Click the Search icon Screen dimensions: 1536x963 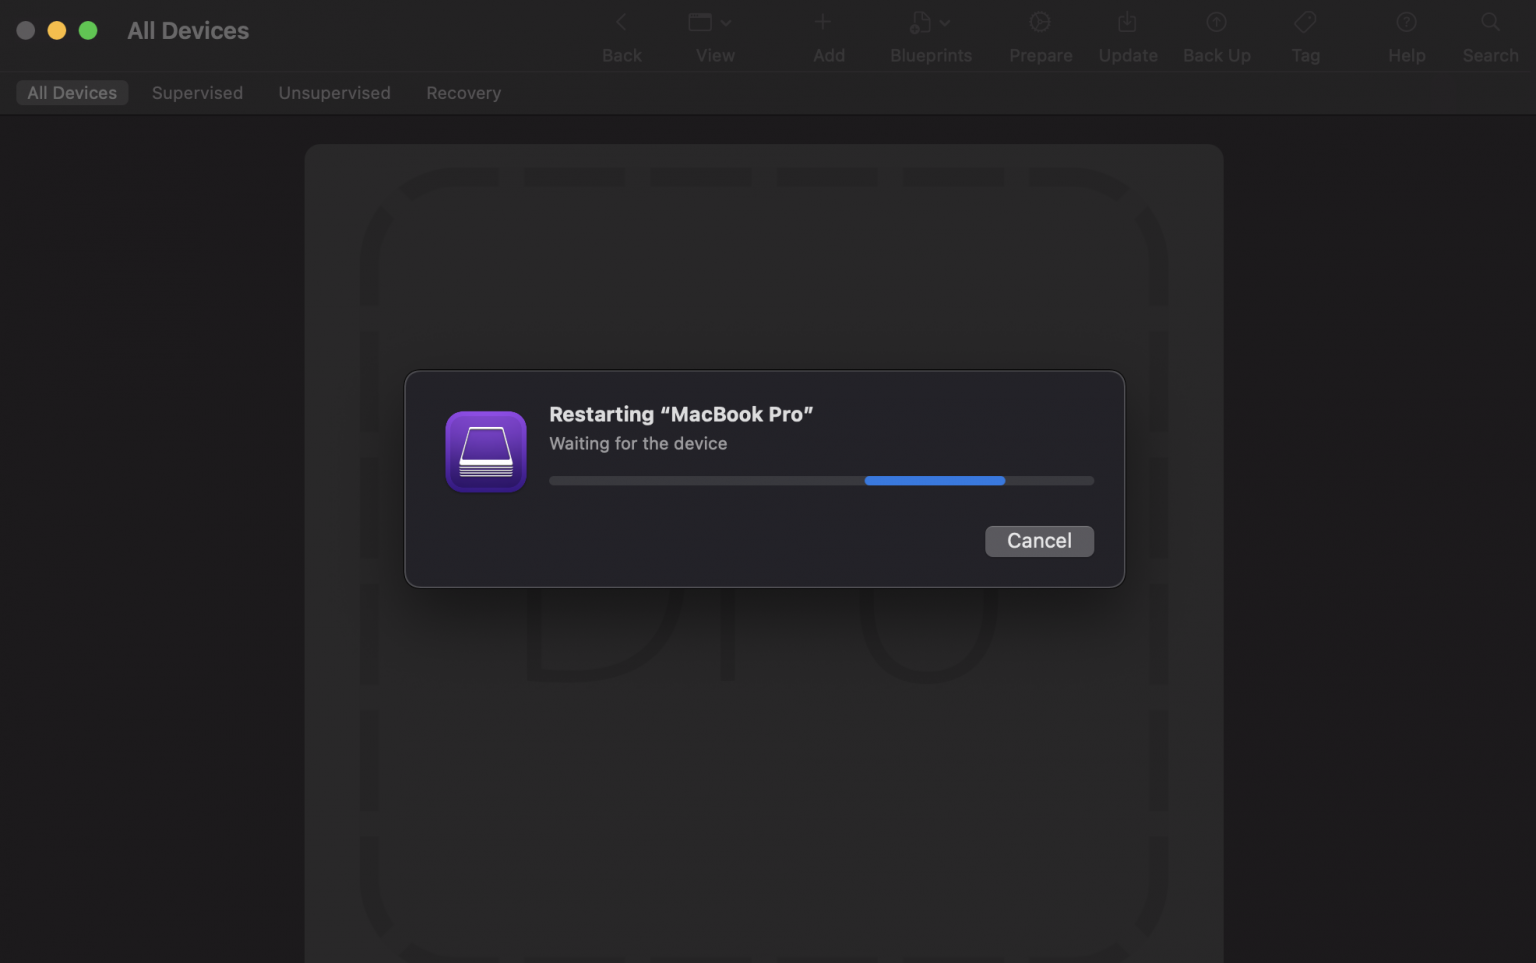pos(1489,22)
